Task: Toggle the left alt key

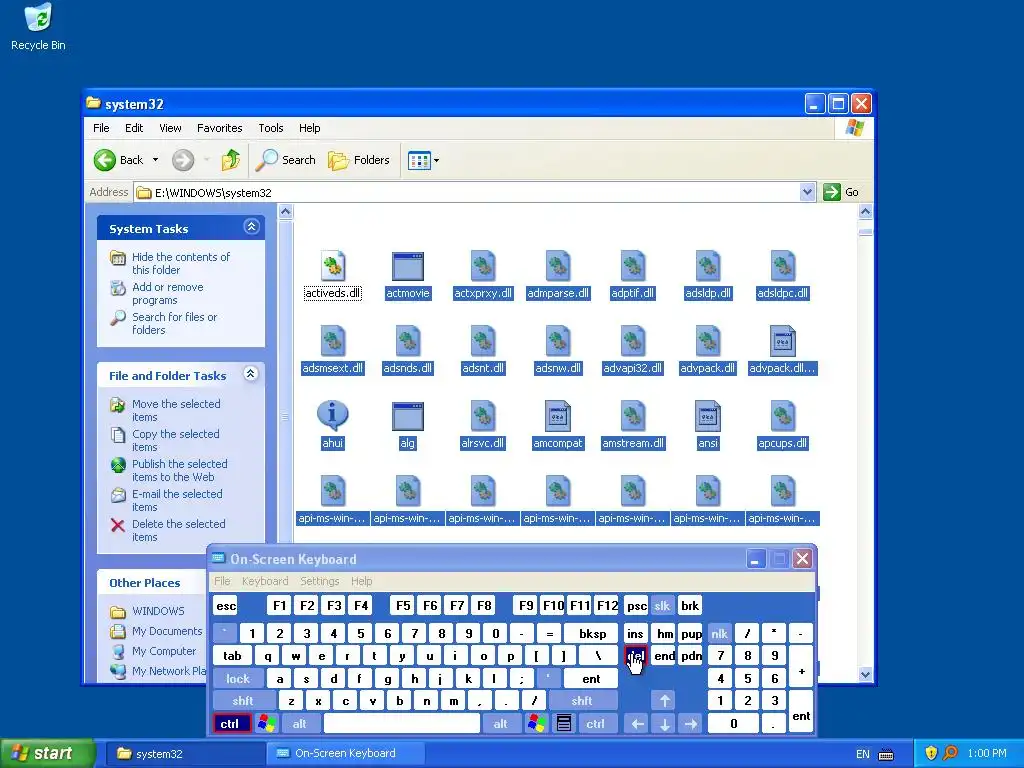Action: 300,724
